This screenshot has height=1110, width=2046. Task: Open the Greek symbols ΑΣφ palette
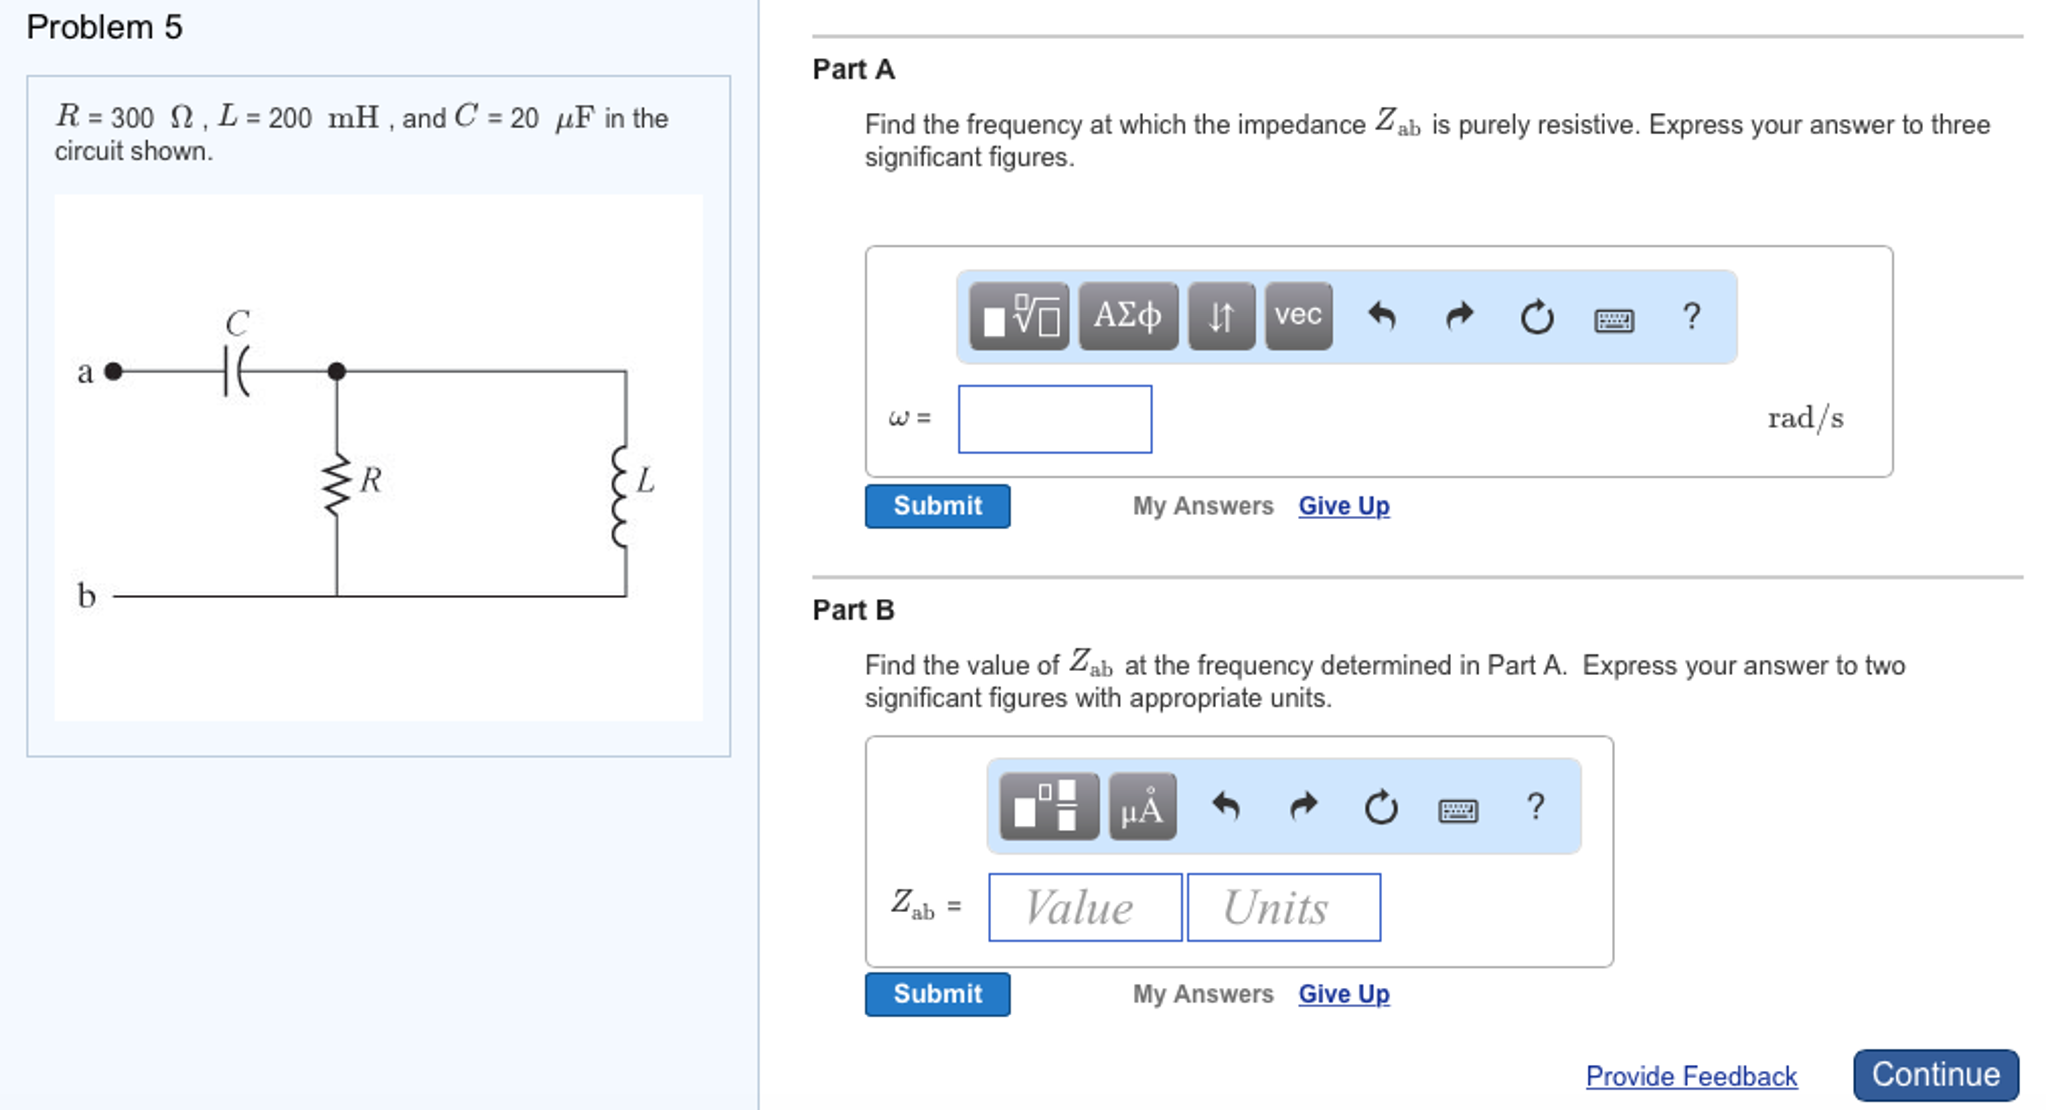coord(1127,316)
